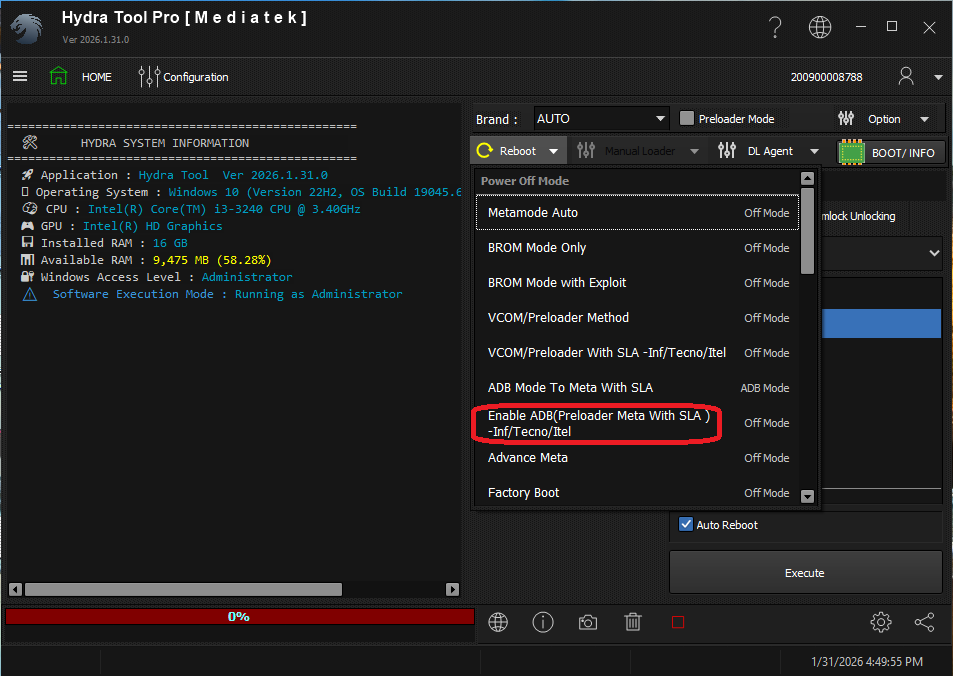Image resolution: width=953 pixels, height=676 pixels.
Task: Click the red stop square icon
Action: point(678,622)
